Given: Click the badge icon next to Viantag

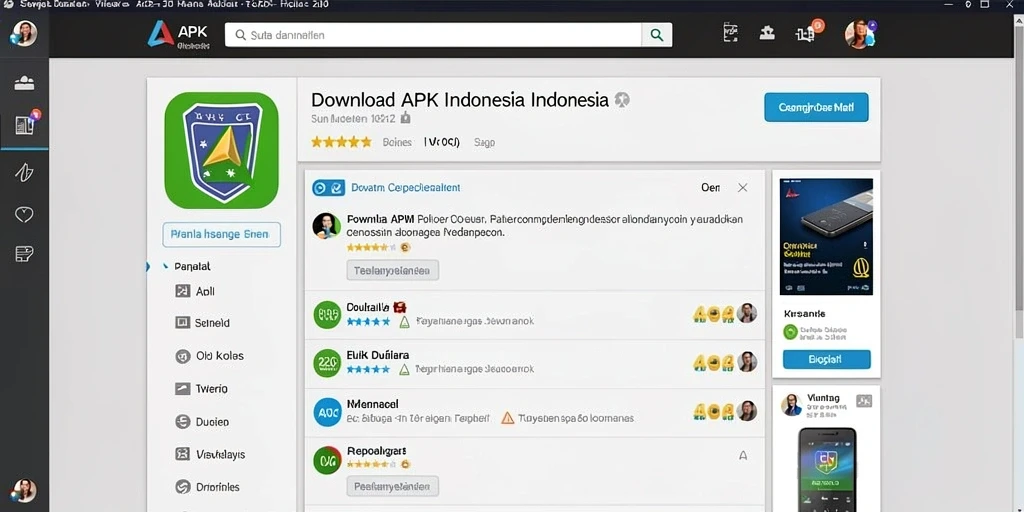Looking at the screenshot, I should click(864, 401).
